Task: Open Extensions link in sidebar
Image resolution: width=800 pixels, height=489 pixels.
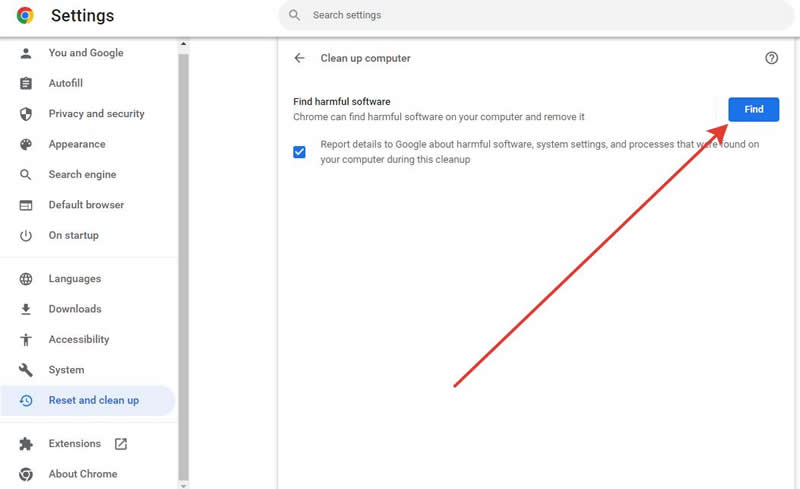Action: pos(74,444)
